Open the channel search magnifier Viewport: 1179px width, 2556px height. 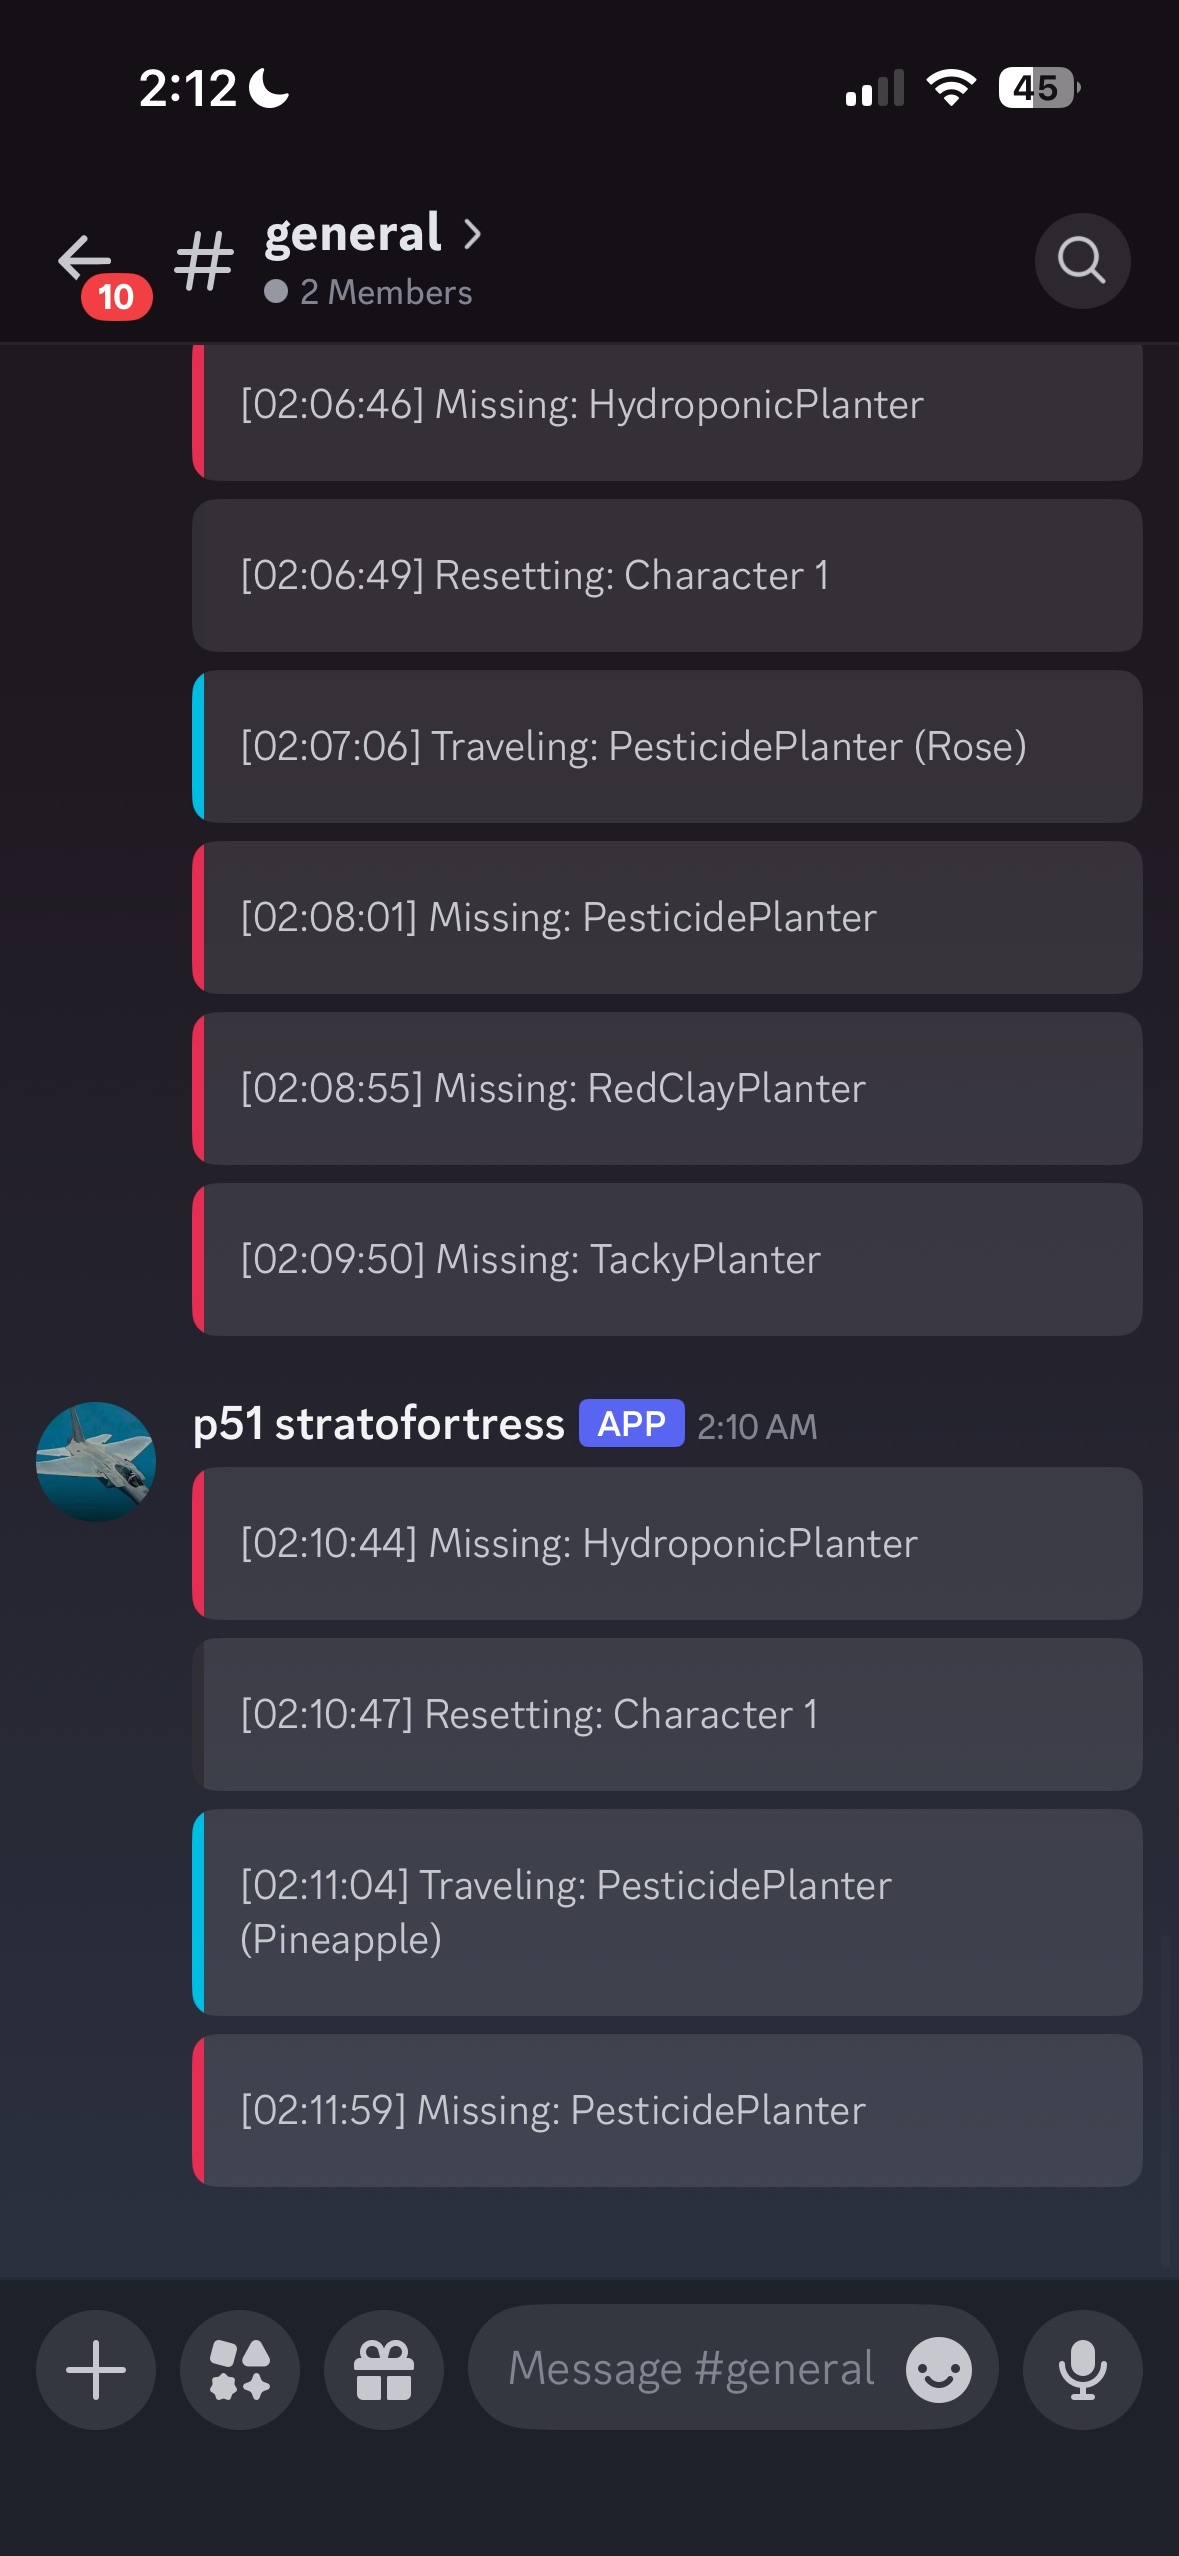coord(1082,261)
